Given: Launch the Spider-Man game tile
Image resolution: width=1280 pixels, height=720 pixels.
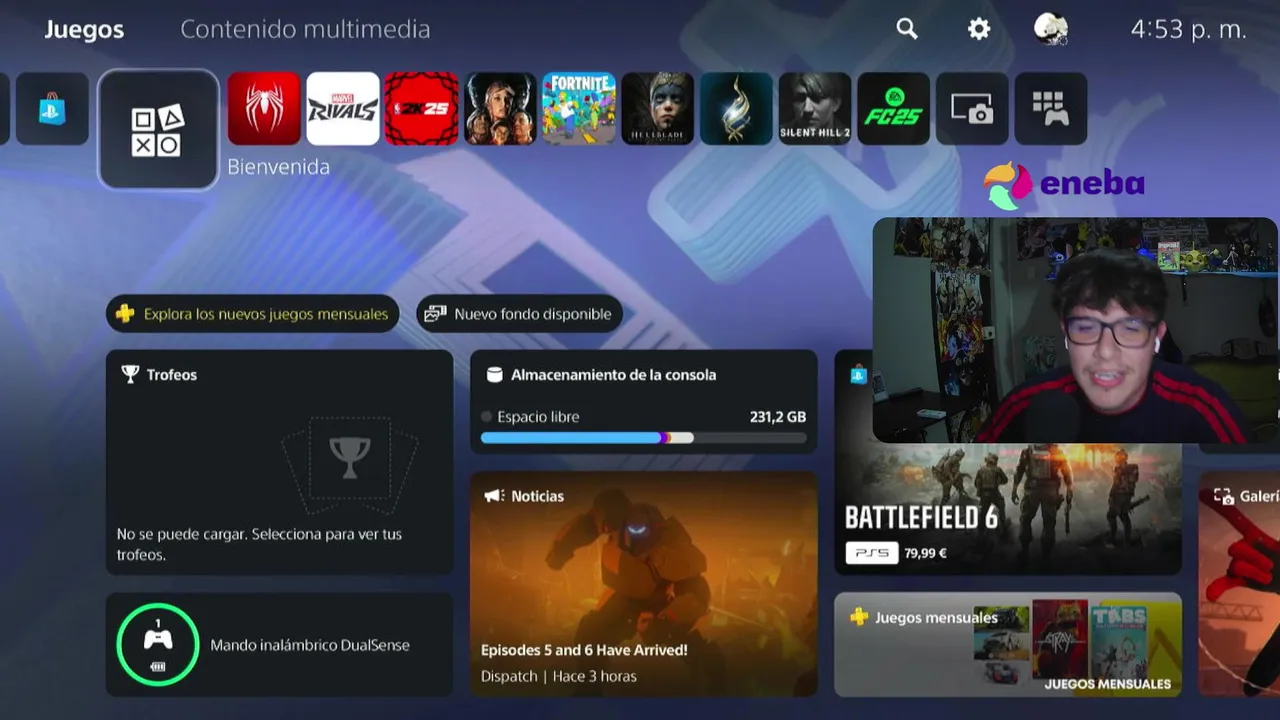Looking at the screenshot, I should pyautogui.click(x=264, y=109).
